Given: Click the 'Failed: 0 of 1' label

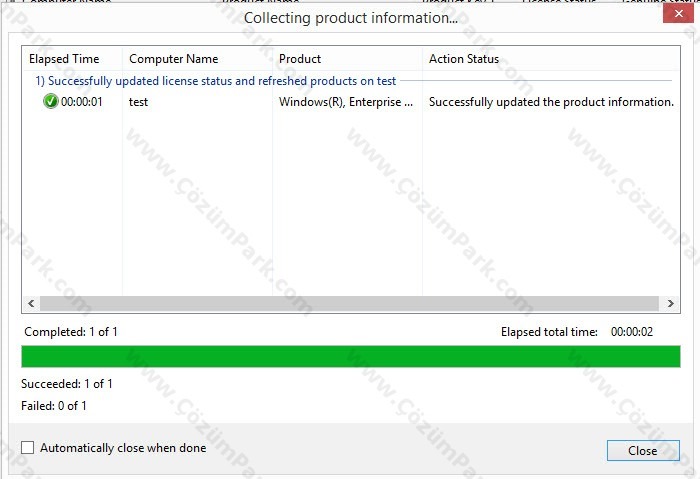Looking at the screenshot, I should (54, 406).
